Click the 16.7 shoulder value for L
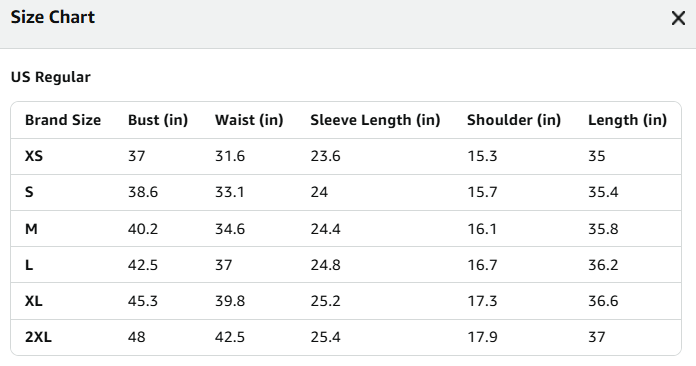This screenshot has width=696, height=366. coord(482,265)
